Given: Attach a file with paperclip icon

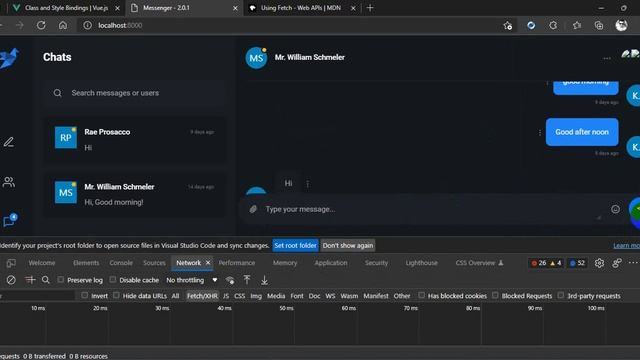Looking at the screenshot, I should (x=253, y=209).
